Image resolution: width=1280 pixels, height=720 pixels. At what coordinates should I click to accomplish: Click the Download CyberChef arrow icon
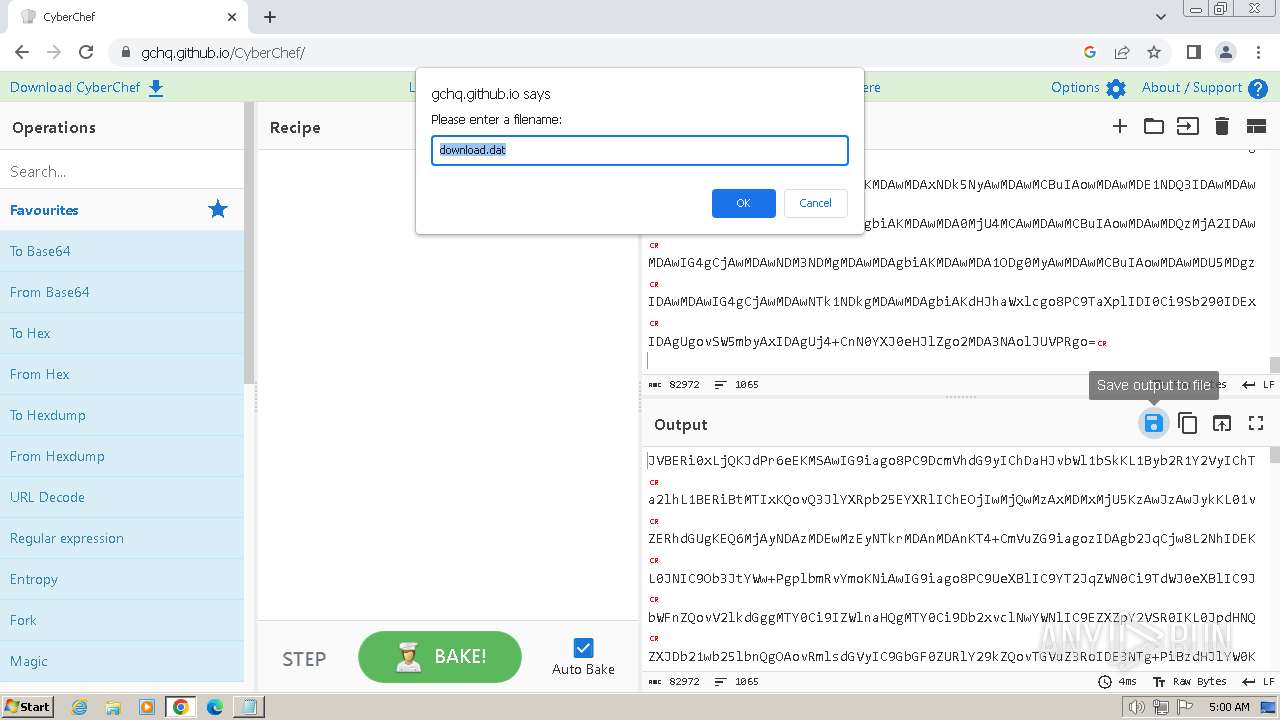156,88
